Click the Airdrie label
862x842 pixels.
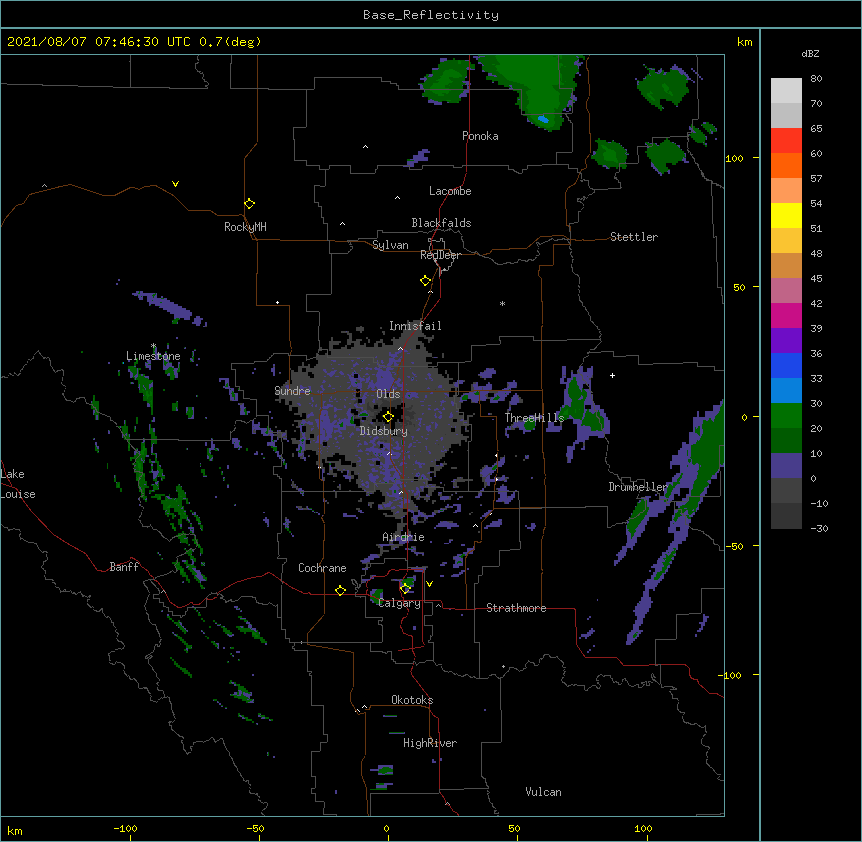[404, 537]
